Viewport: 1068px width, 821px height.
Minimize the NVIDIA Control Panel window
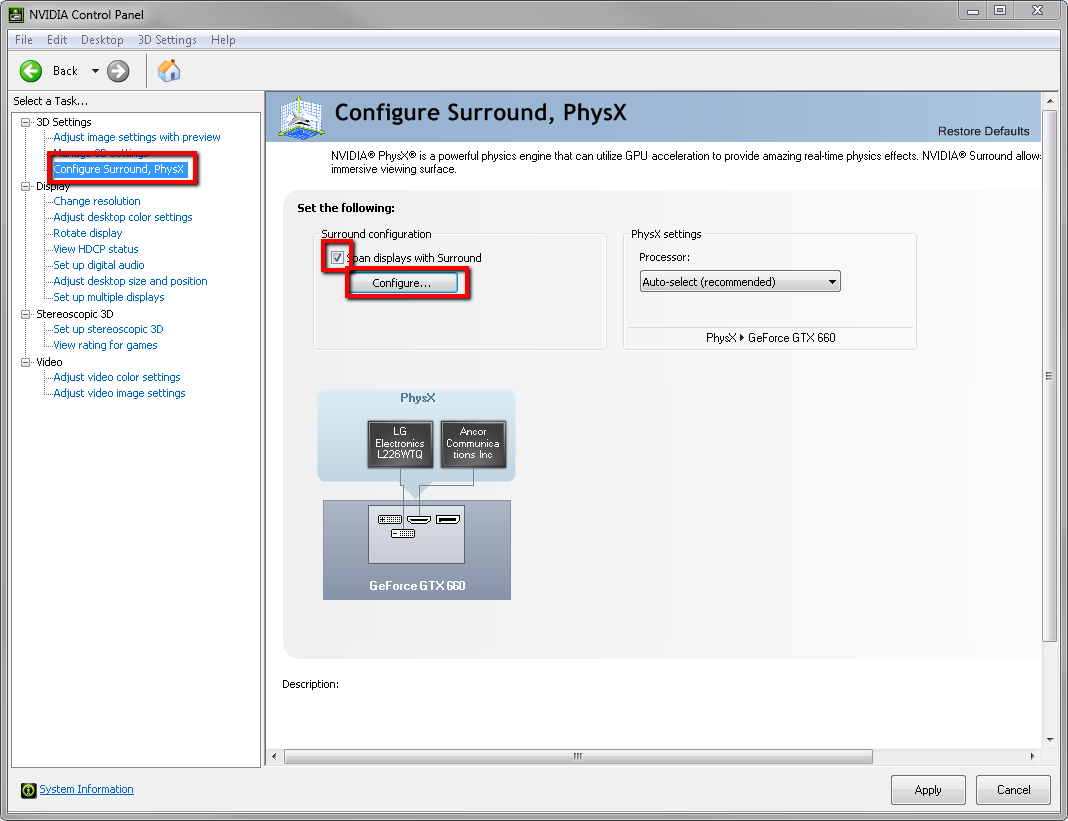(973, 11)
